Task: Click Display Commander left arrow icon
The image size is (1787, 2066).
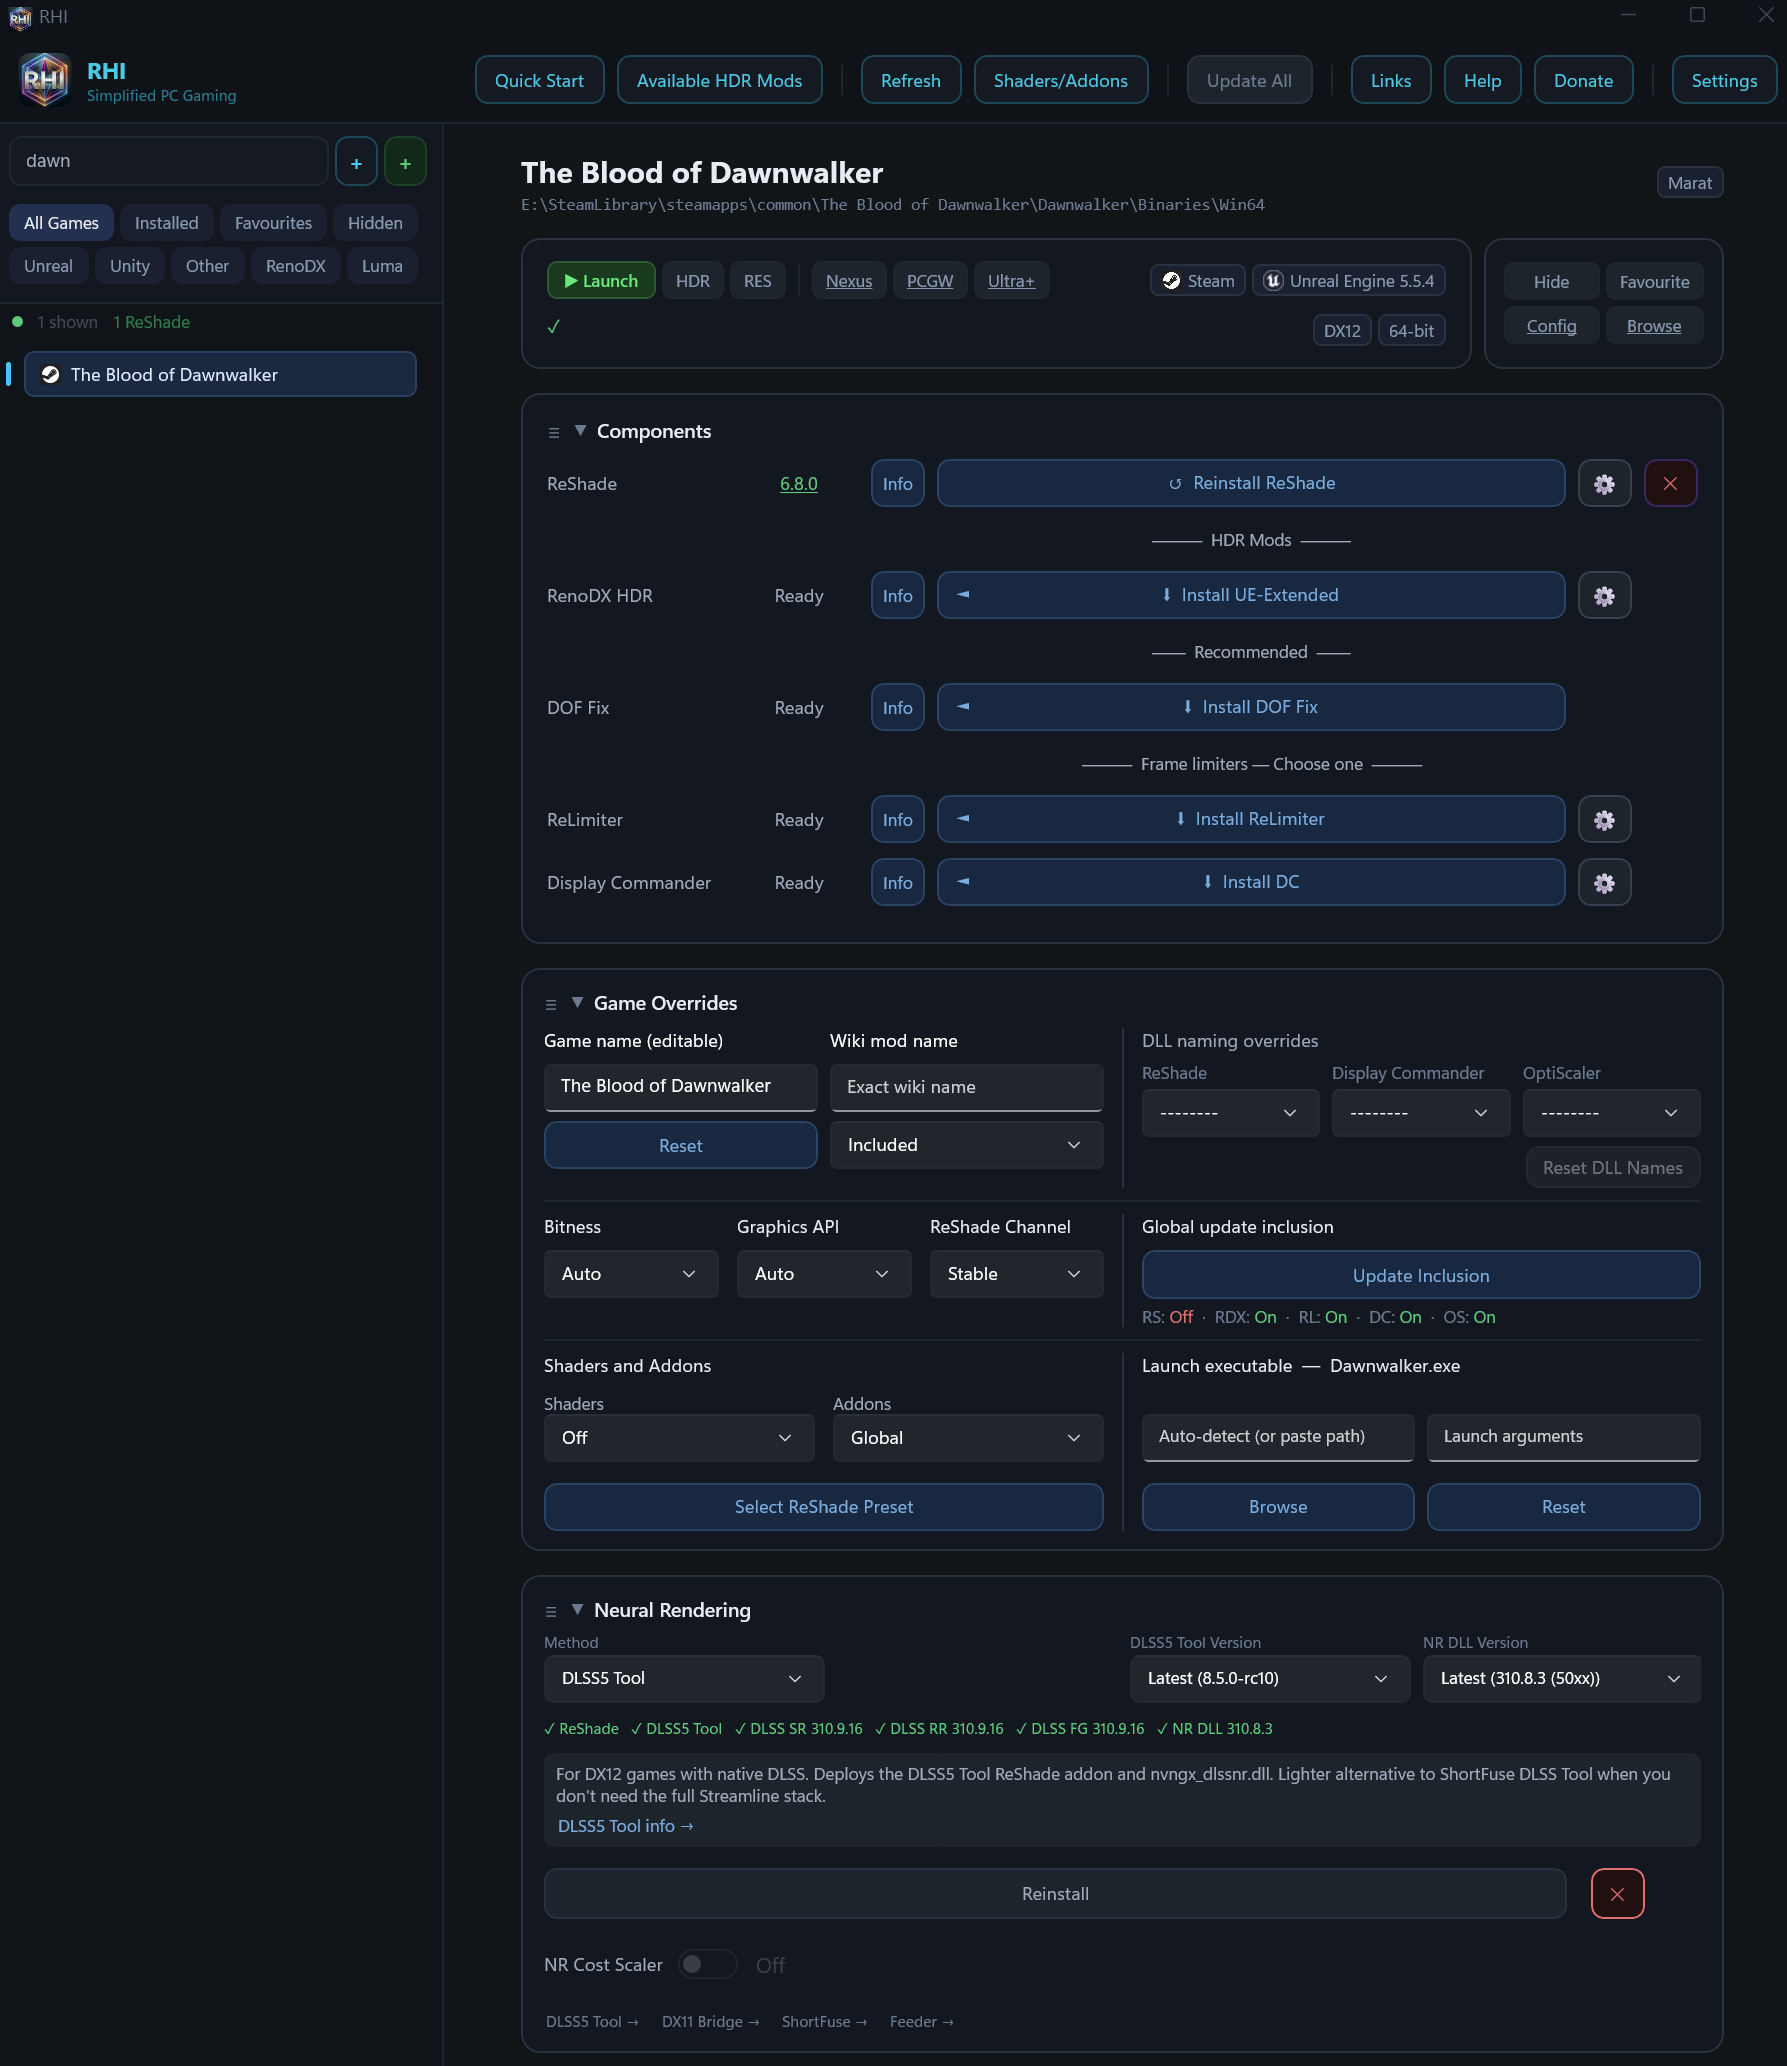Action: pos(963,882)
